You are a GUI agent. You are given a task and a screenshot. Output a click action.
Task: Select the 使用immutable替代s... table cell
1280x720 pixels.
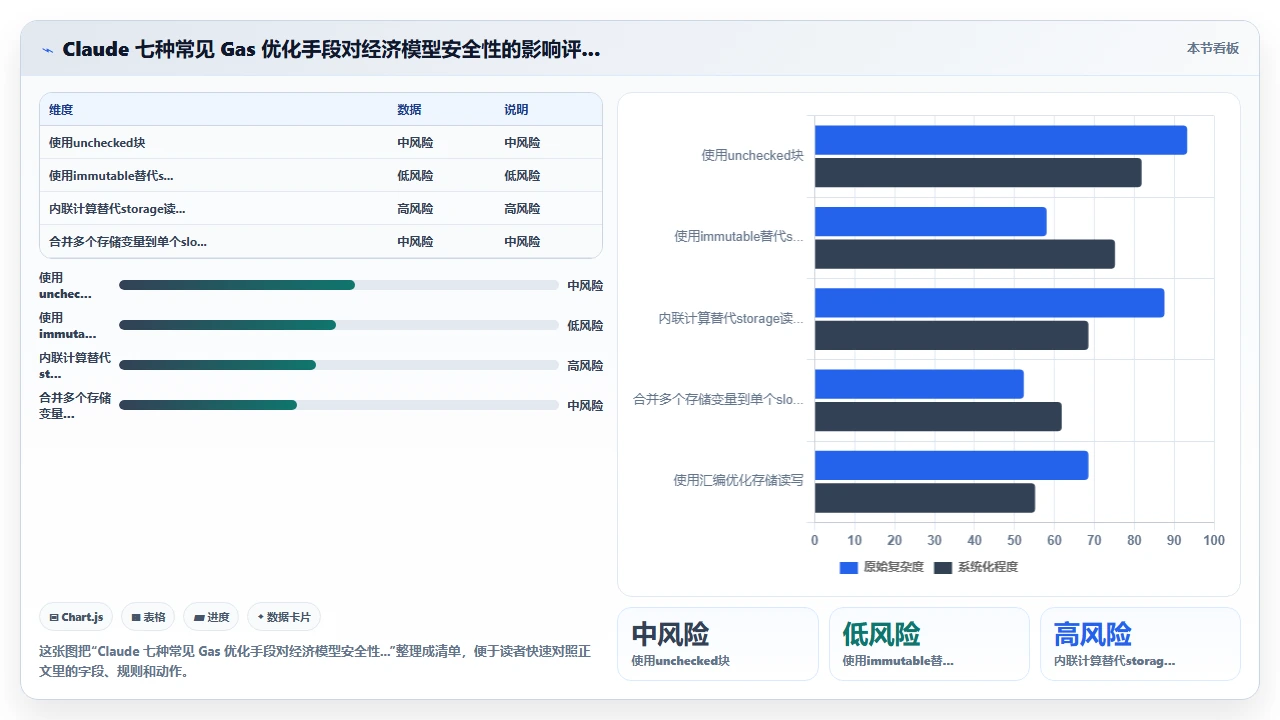click(111, 176)
